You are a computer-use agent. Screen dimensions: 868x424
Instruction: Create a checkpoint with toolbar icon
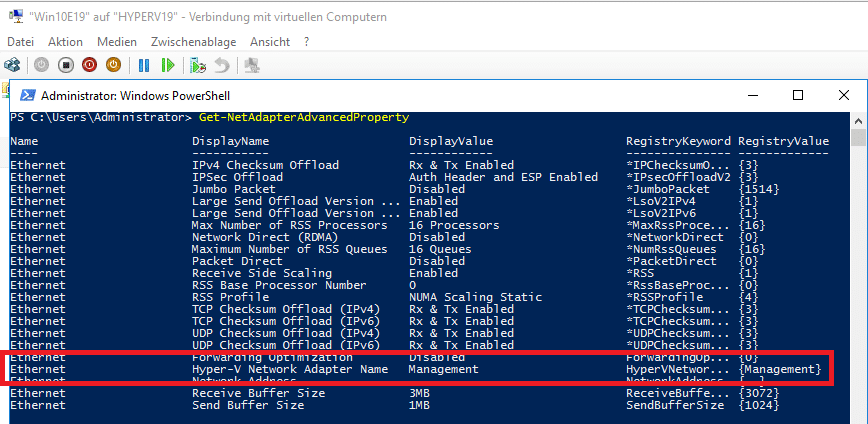[198, 65]
